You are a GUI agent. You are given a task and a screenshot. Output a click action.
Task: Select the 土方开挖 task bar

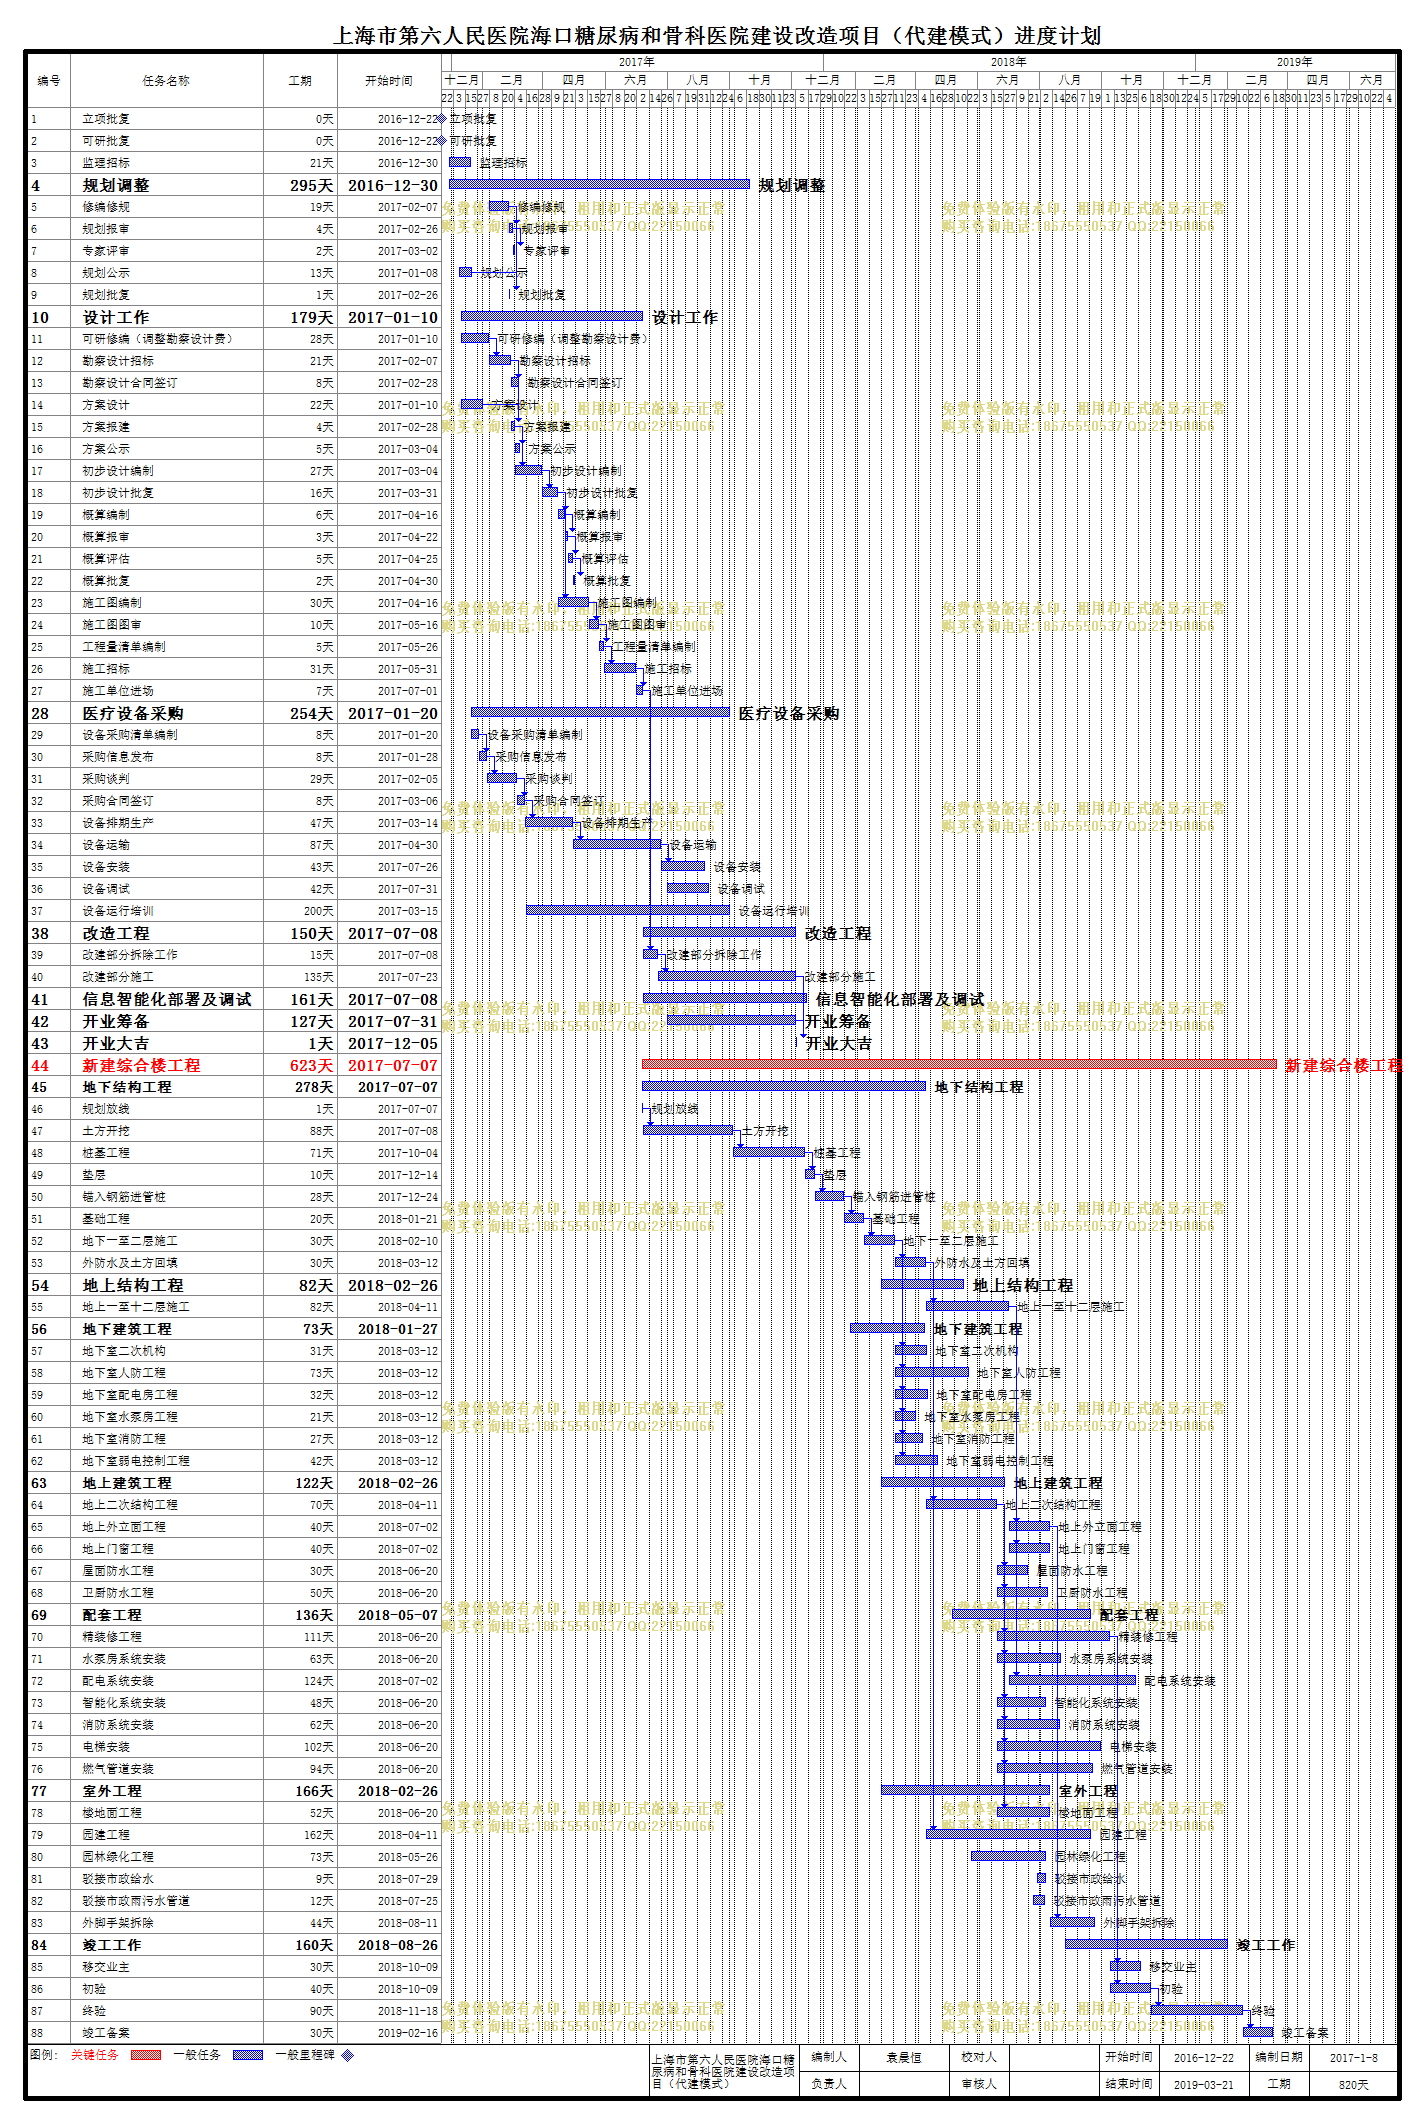[x=688, y=1130]
